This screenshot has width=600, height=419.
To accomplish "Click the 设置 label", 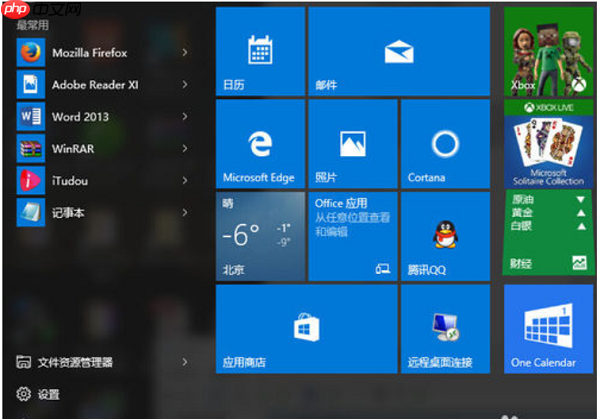I will [x=49, y=394].
